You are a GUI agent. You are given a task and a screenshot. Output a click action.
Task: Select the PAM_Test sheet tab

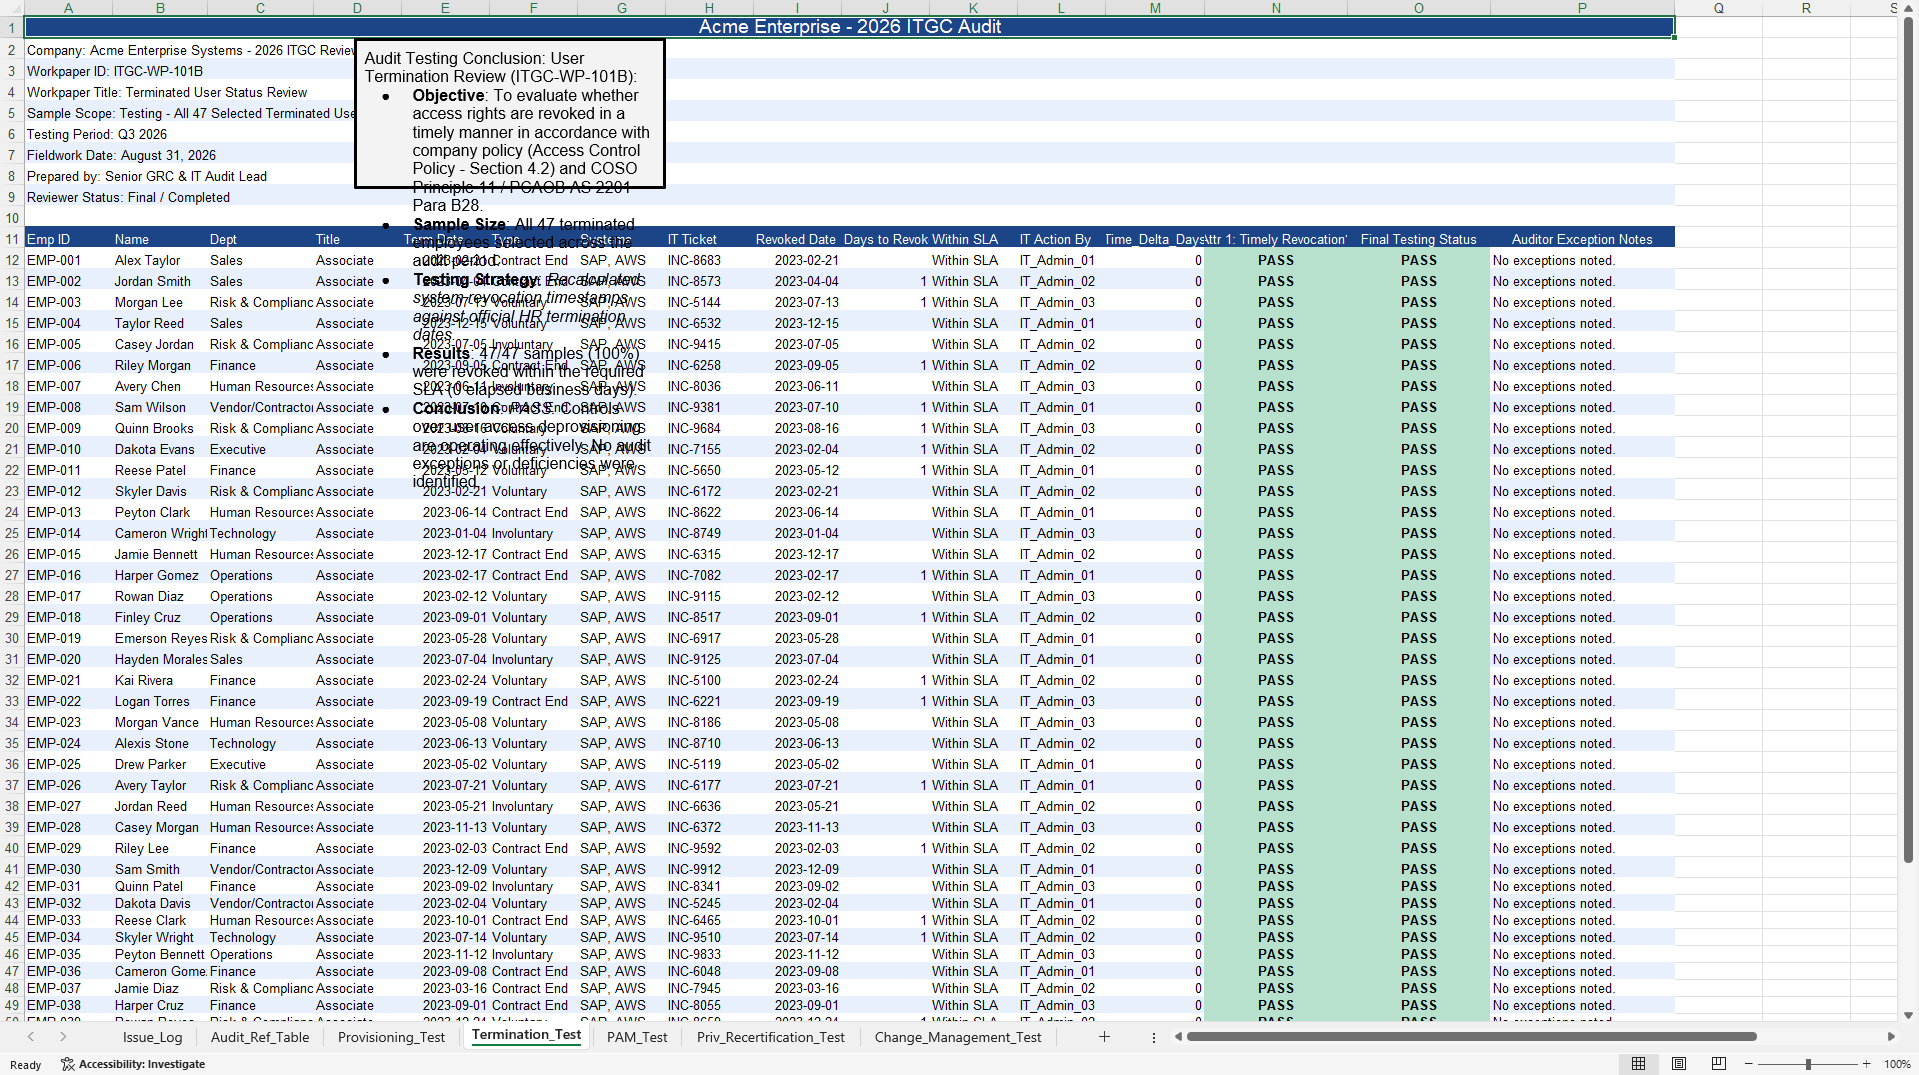coord(637,1037)
